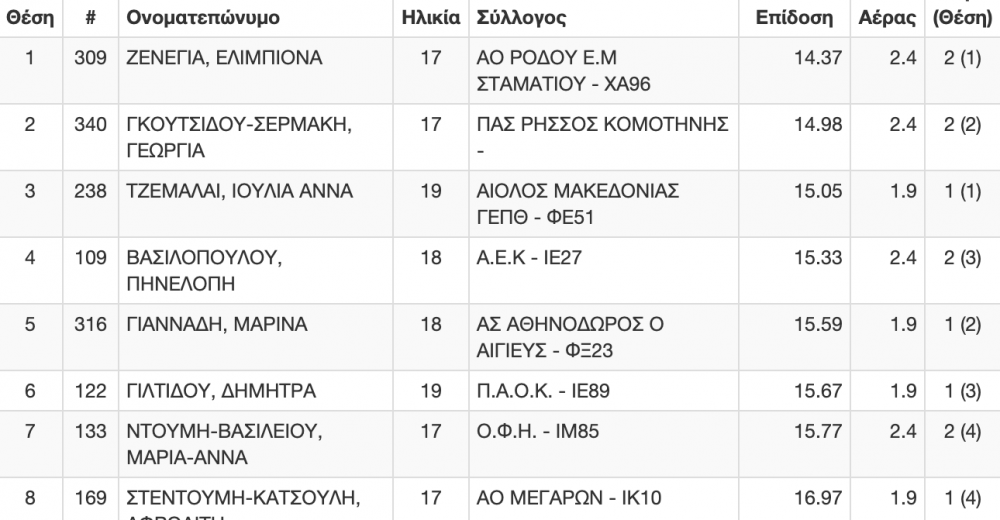
Task: Click the Επίδοση column header
Action: point(794,17)
